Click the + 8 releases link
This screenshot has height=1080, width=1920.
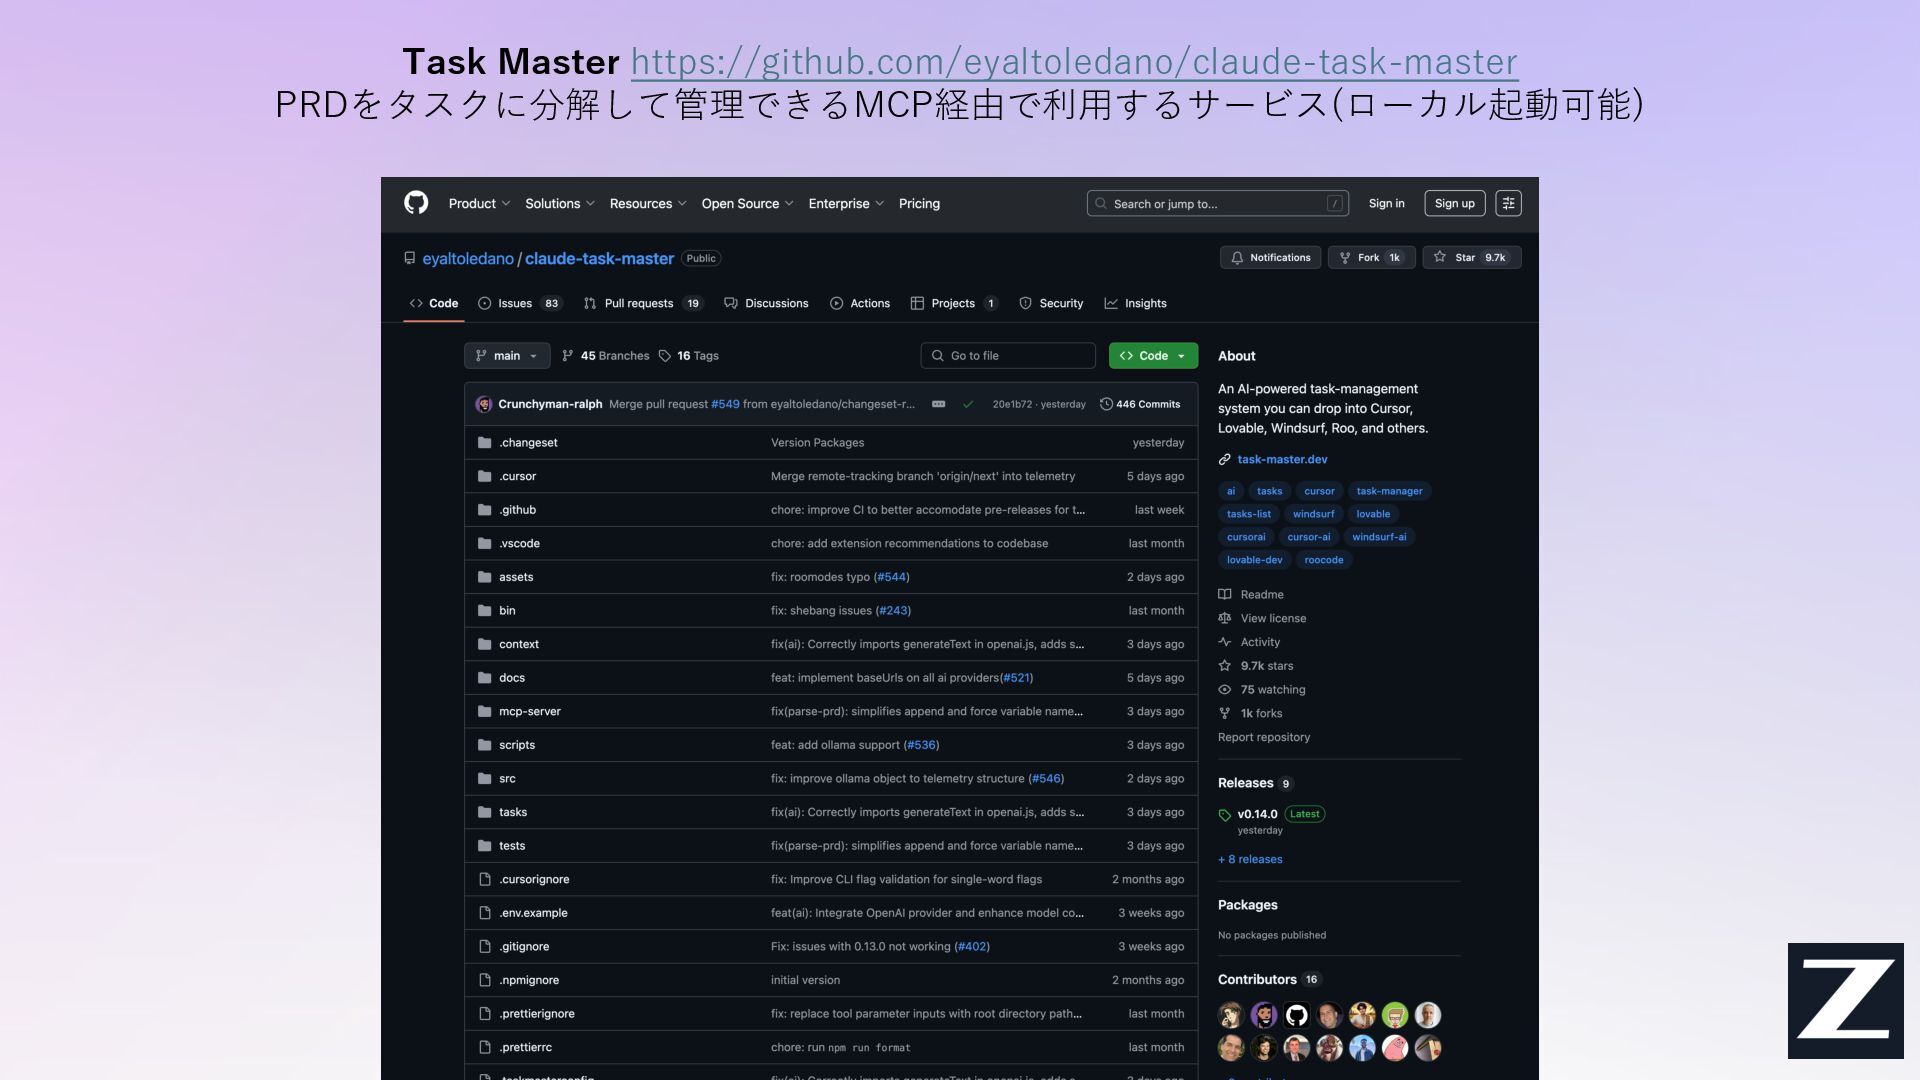(1250, 859)
